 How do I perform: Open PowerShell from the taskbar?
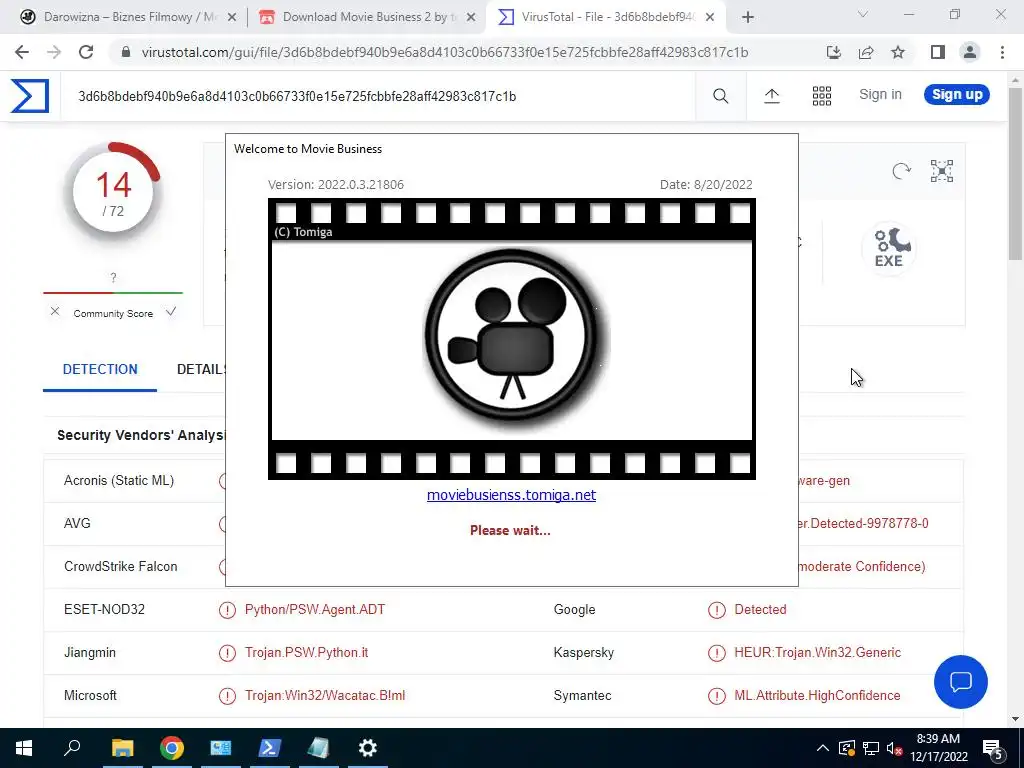tap(270, 748)
